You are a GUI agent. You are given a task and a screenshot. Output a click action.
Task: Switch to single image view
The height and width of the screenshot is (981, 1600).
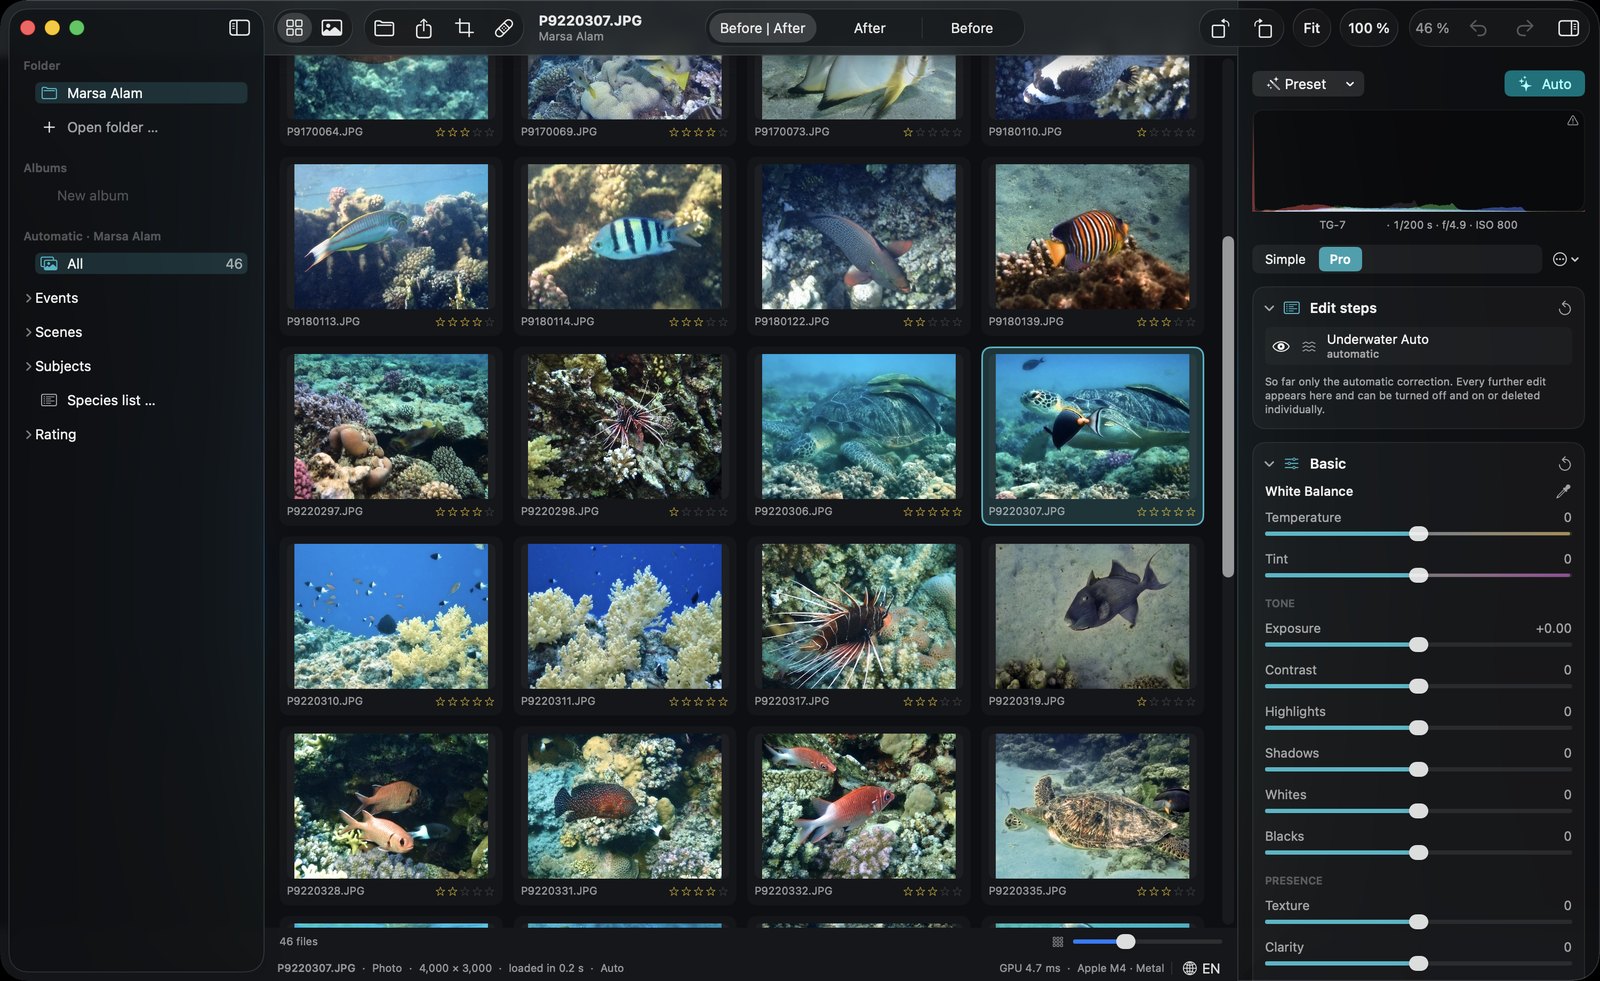332,28
